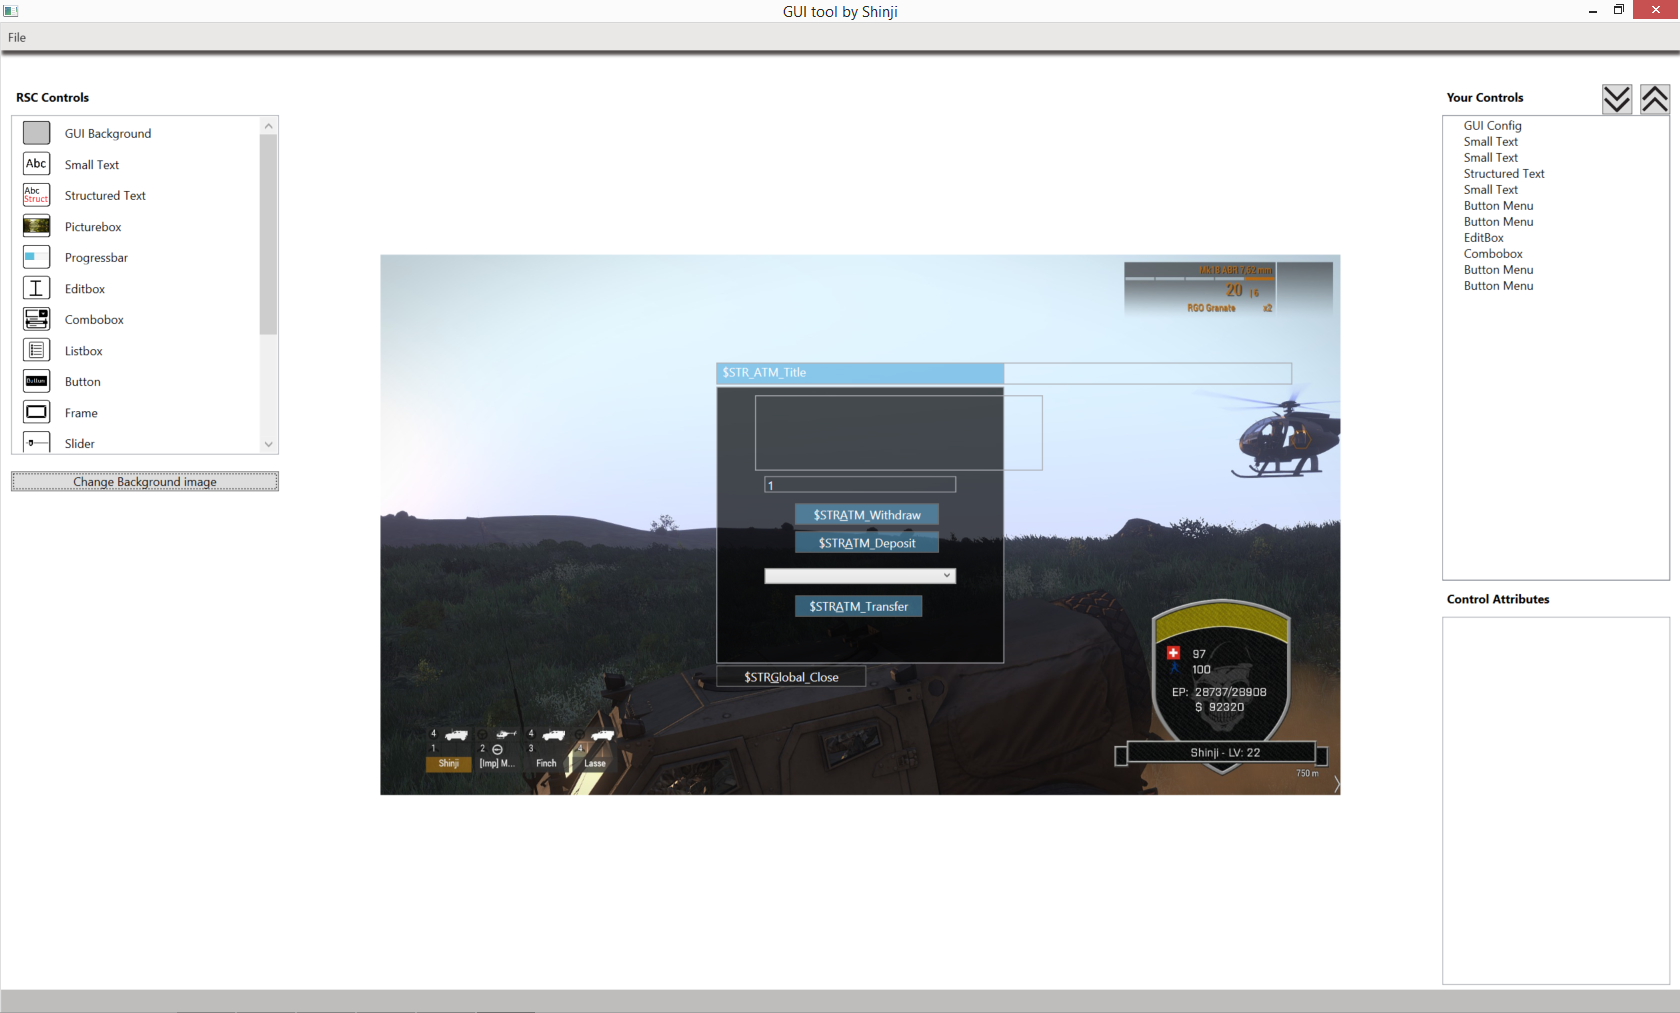
Task: Select the structured text box in preview
Action: tap(898, 433)
